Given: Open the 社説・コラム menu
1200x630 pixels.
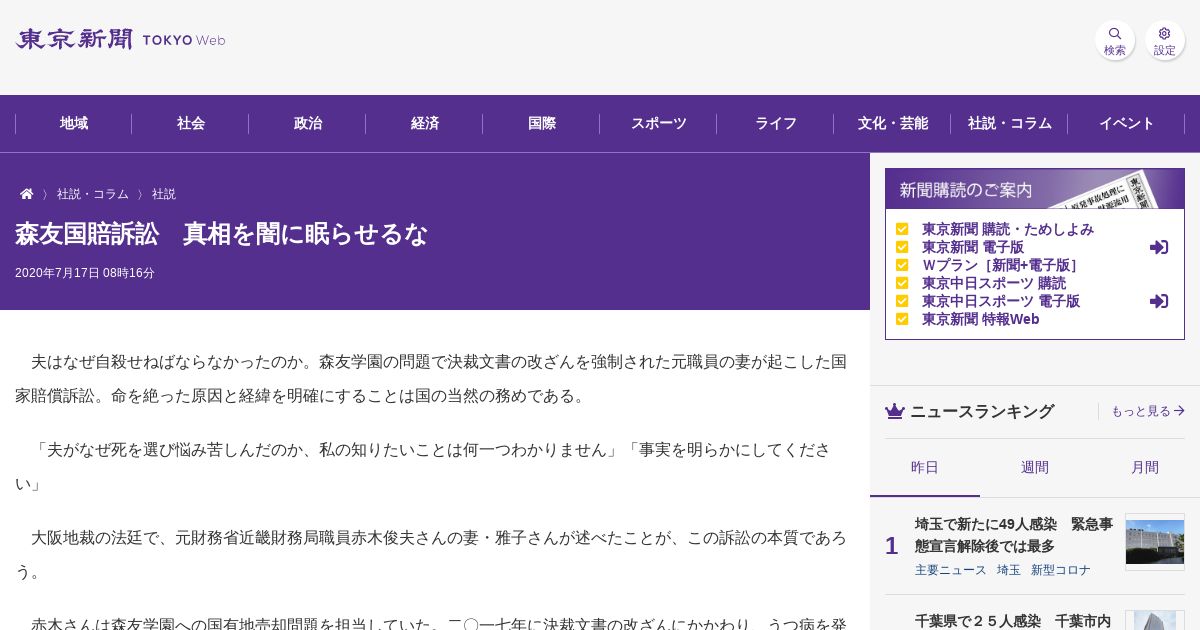Looking at the screenshot, I should click(x=1010, y=123).
